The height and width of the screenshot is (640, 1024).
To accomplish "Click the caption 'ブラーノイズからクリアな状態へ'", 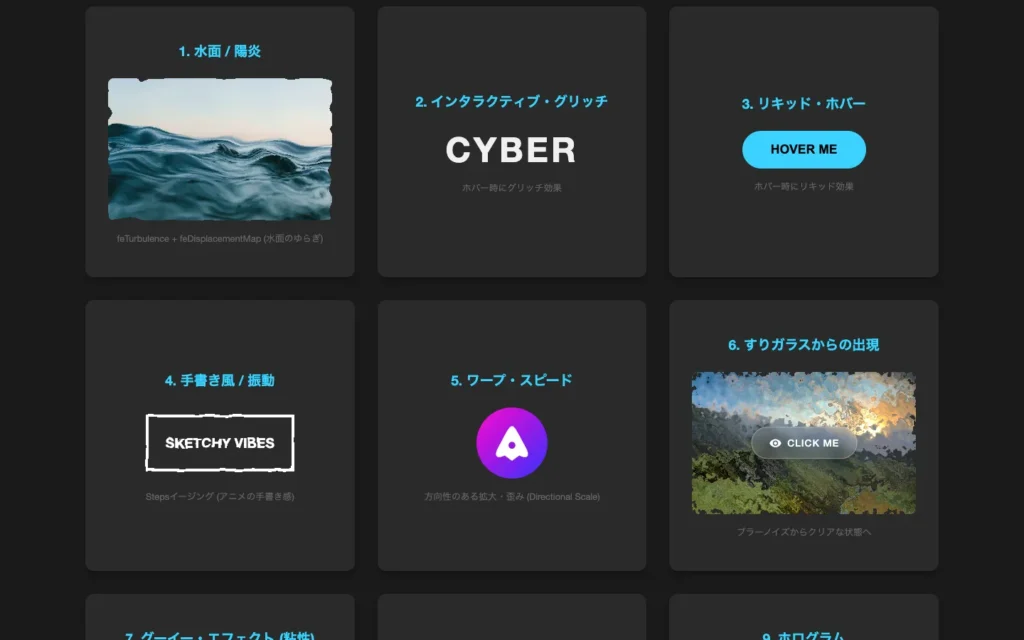I will click(x=803, y=532).
